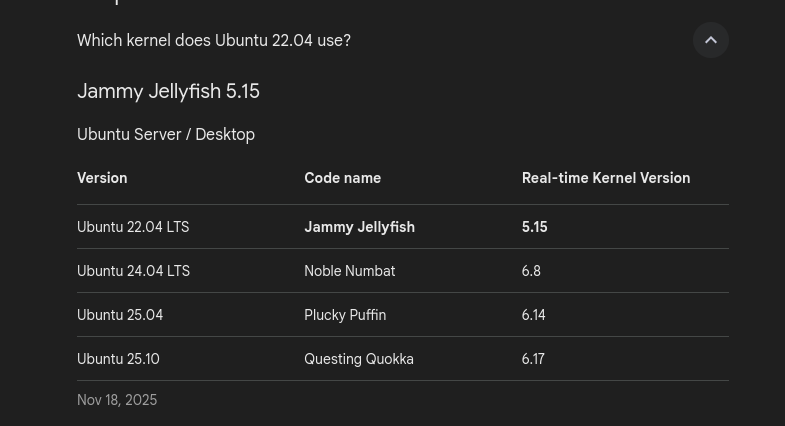785x426 pixels.
Task: Select the 'Ubuntu 25.10' version cell
Action: point(118,359)
